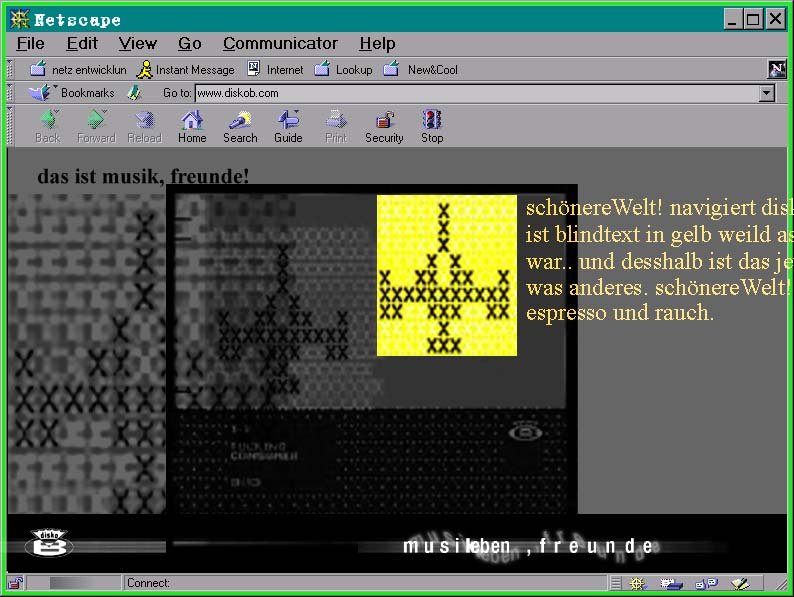
Task: Open the Search icon in the toolbar
Action: [x=240, y=125]
